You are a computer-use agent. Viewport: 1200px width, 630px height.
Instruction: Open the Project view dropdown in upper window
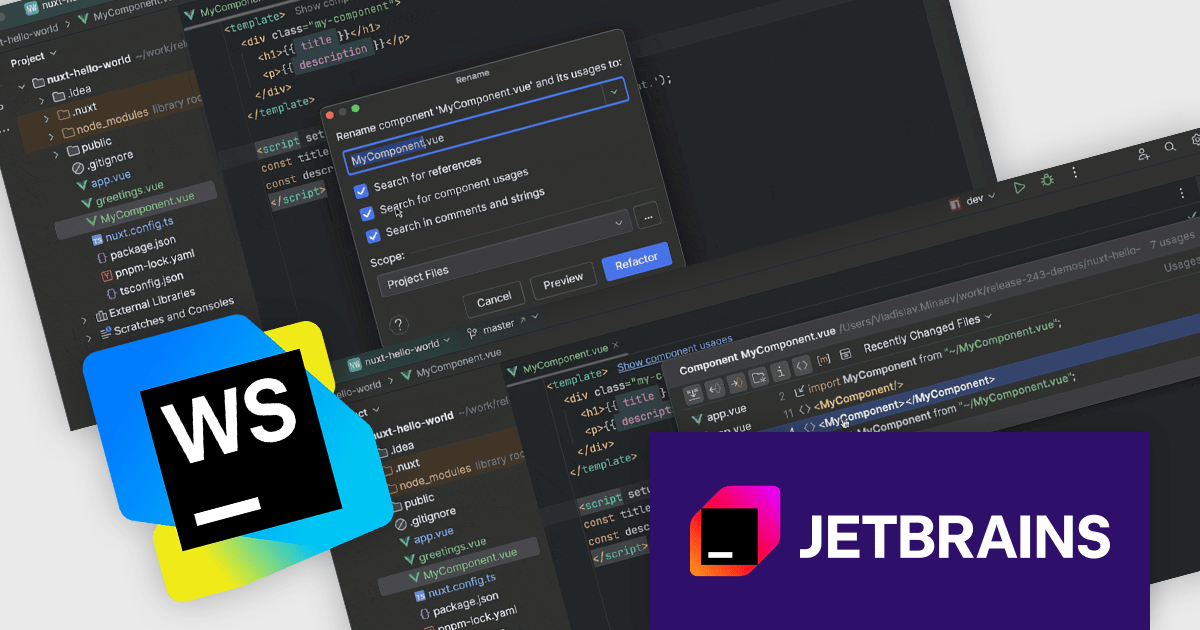34,58
